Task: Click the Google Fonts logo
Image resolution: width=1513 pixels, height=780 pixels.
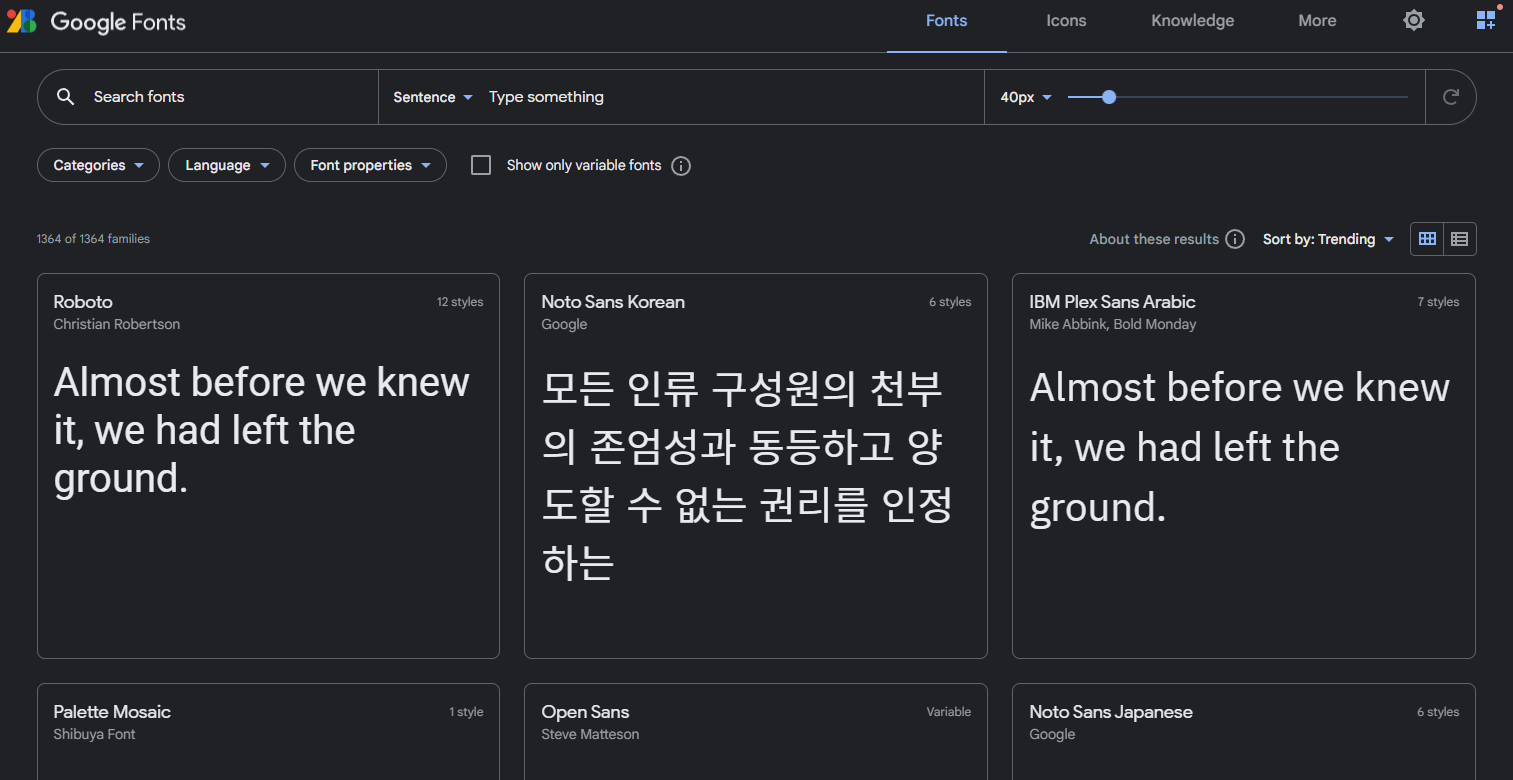Action: tap(96, 21)
